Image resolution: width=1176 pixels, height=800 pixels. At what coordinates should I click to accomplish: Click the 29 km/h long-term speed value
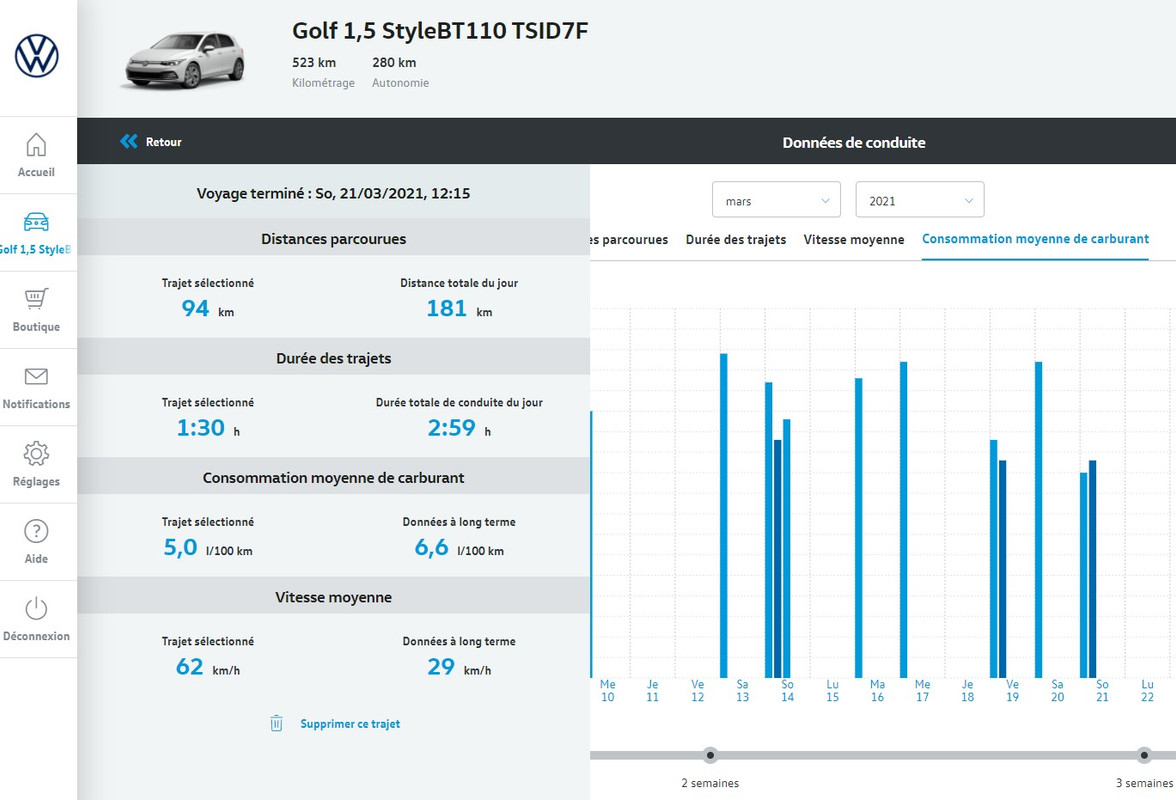click(459, 667)
